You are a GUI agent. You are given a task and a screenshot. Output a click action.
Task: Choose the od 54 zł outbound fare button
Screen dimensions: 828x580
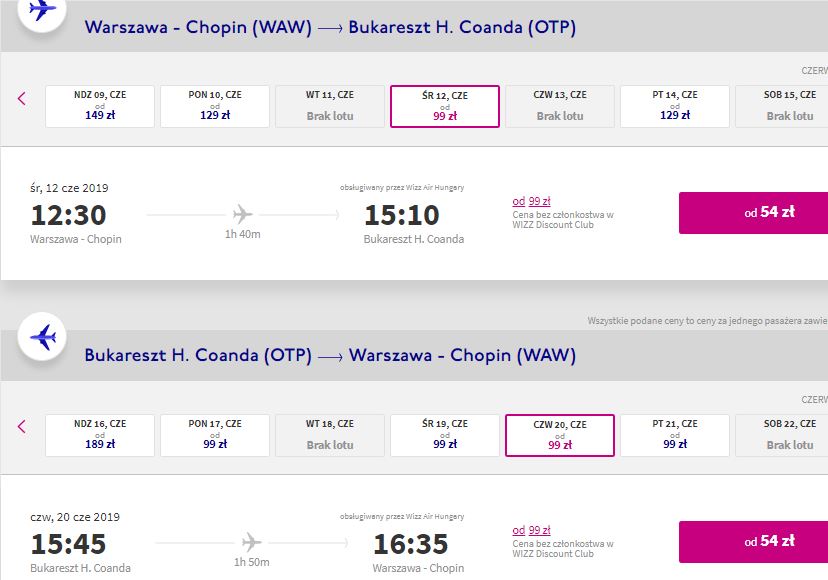click(754, 213)
